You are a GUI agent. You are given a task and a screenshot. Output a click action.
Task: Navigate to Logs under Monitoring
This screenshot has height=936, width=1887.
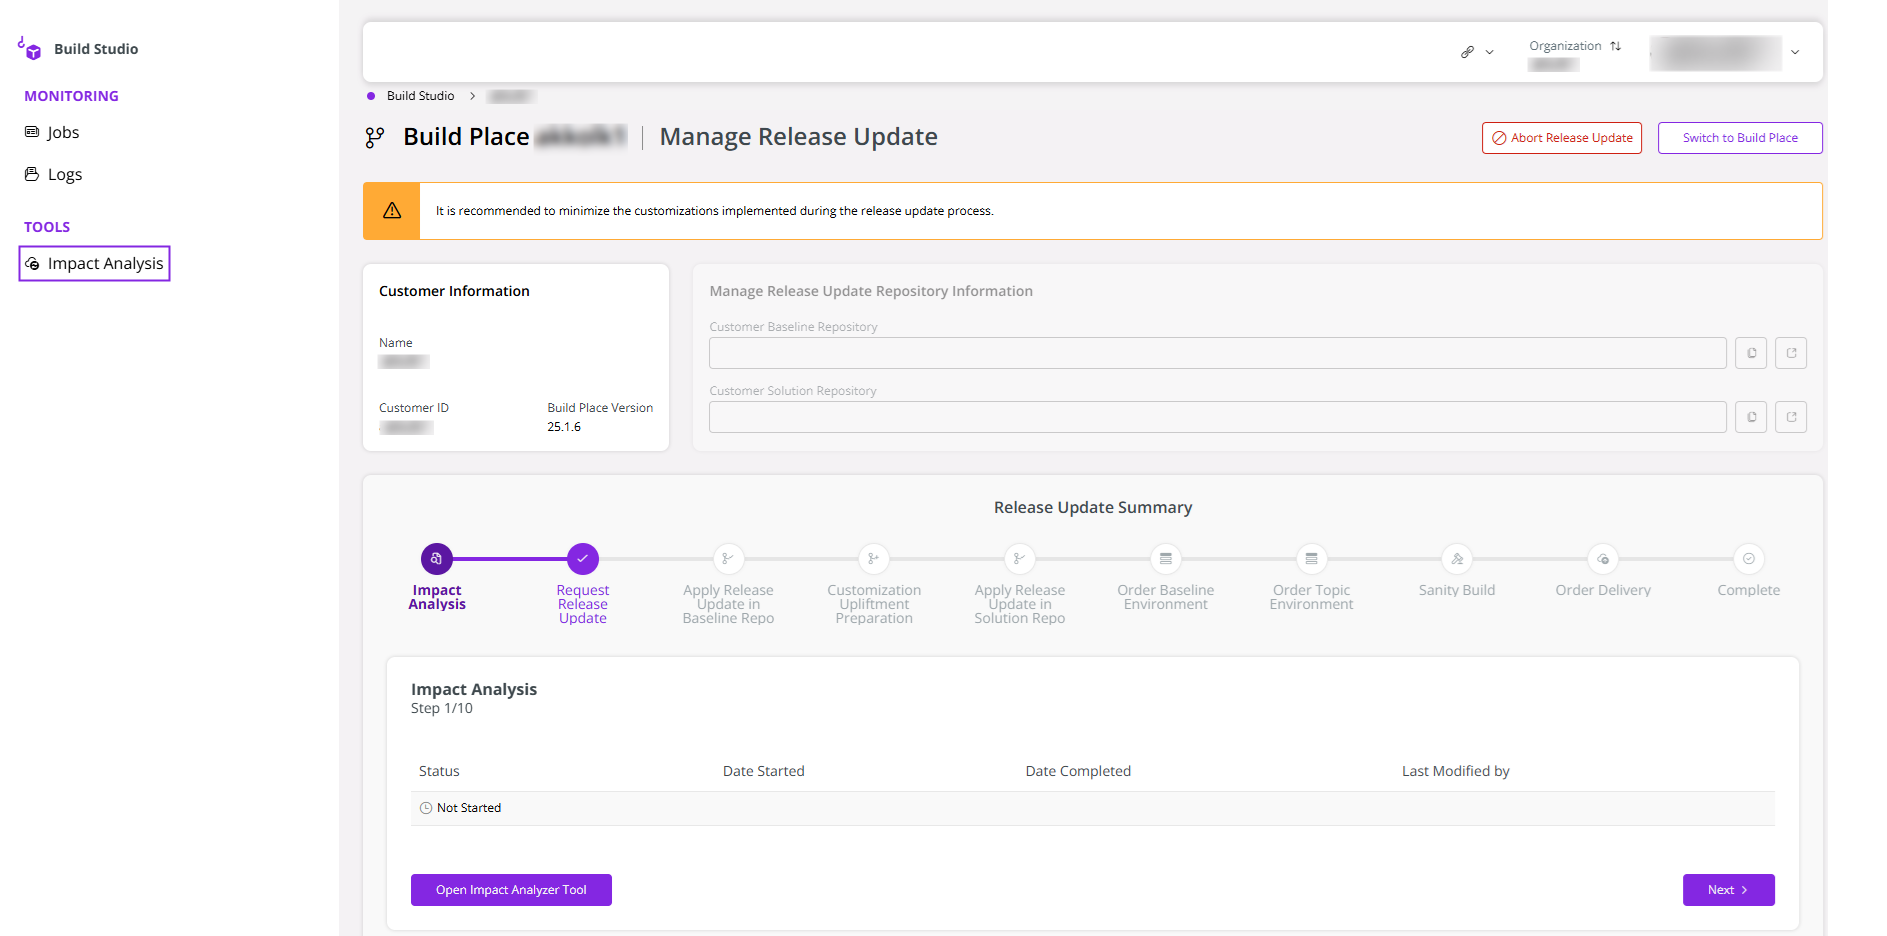point(64,173)
